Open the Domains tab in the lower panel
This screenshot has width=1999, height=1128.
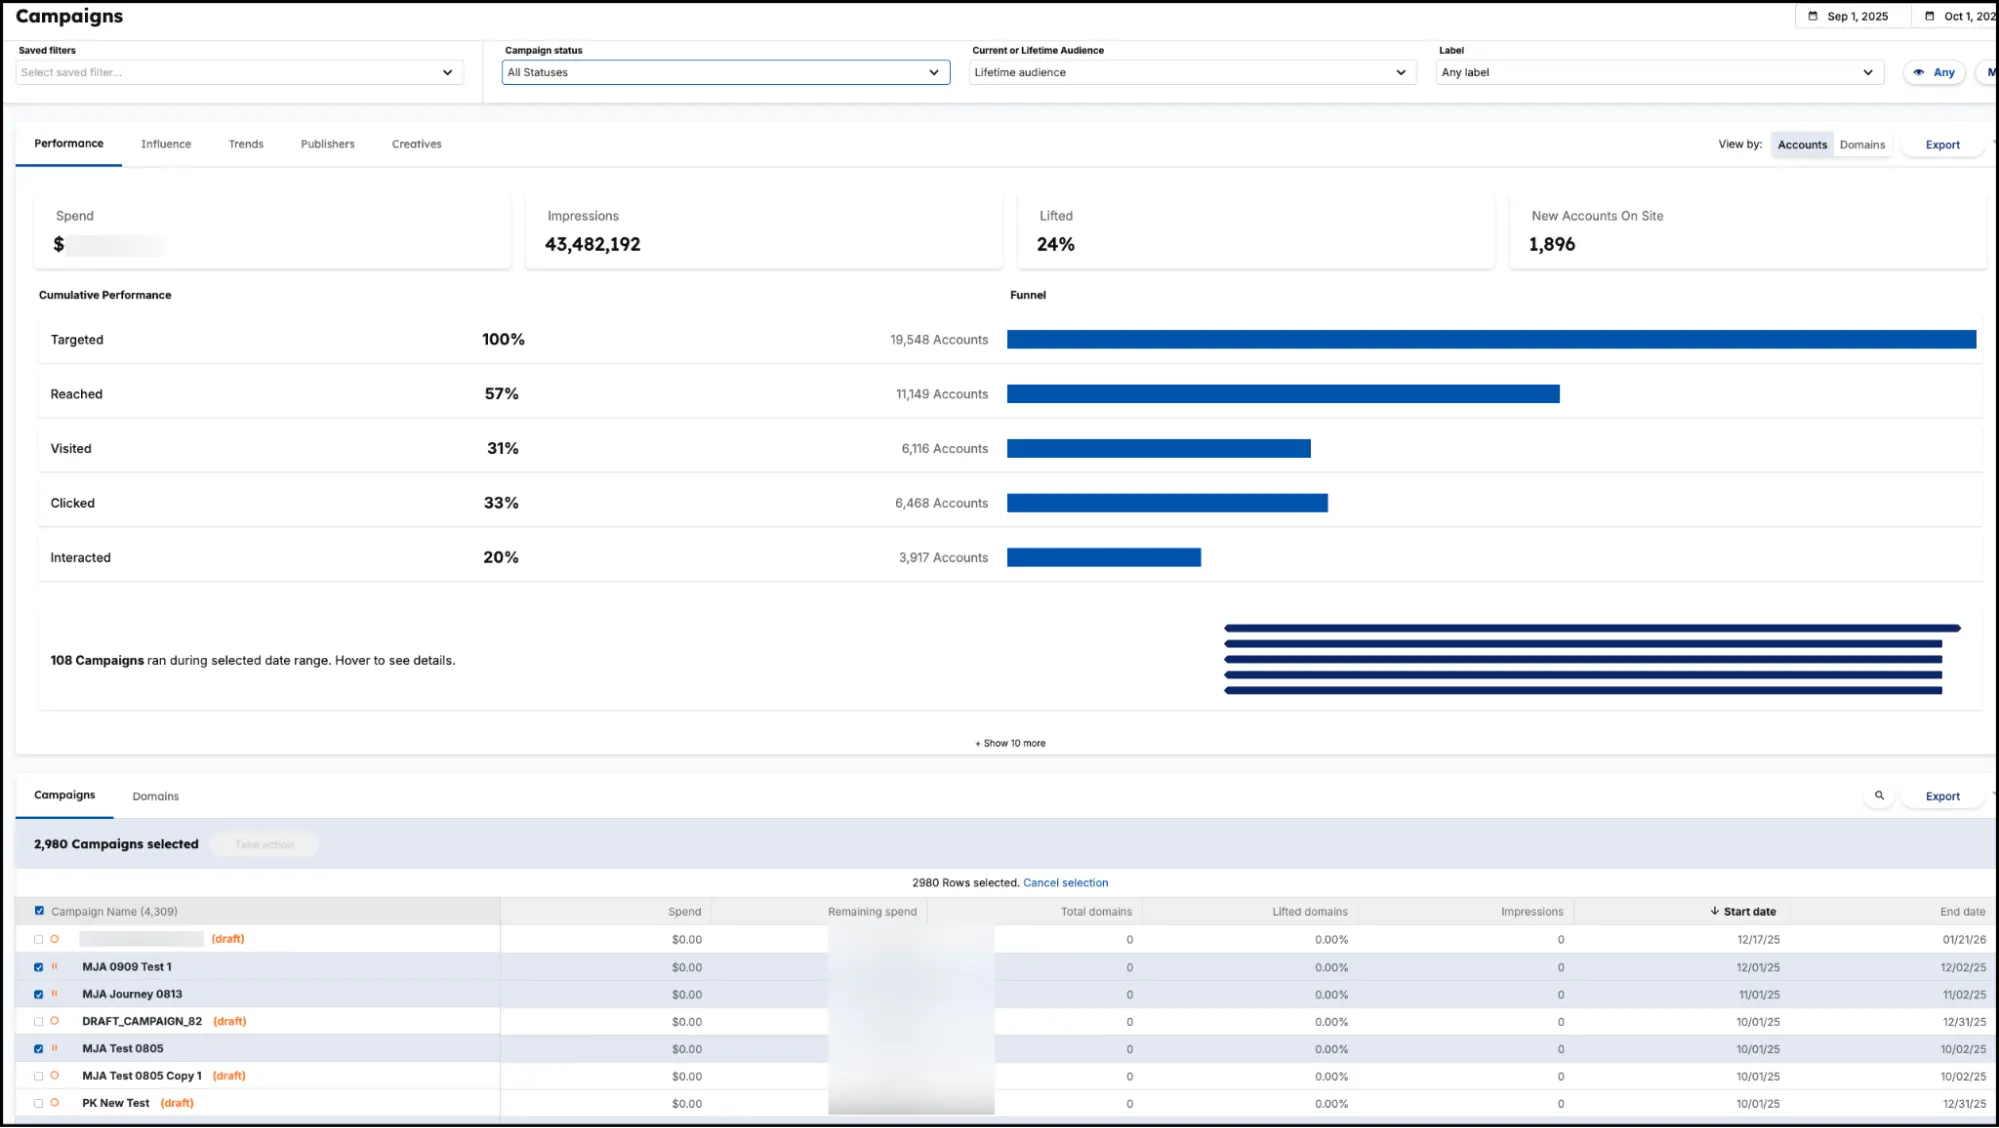click(155, 795)
